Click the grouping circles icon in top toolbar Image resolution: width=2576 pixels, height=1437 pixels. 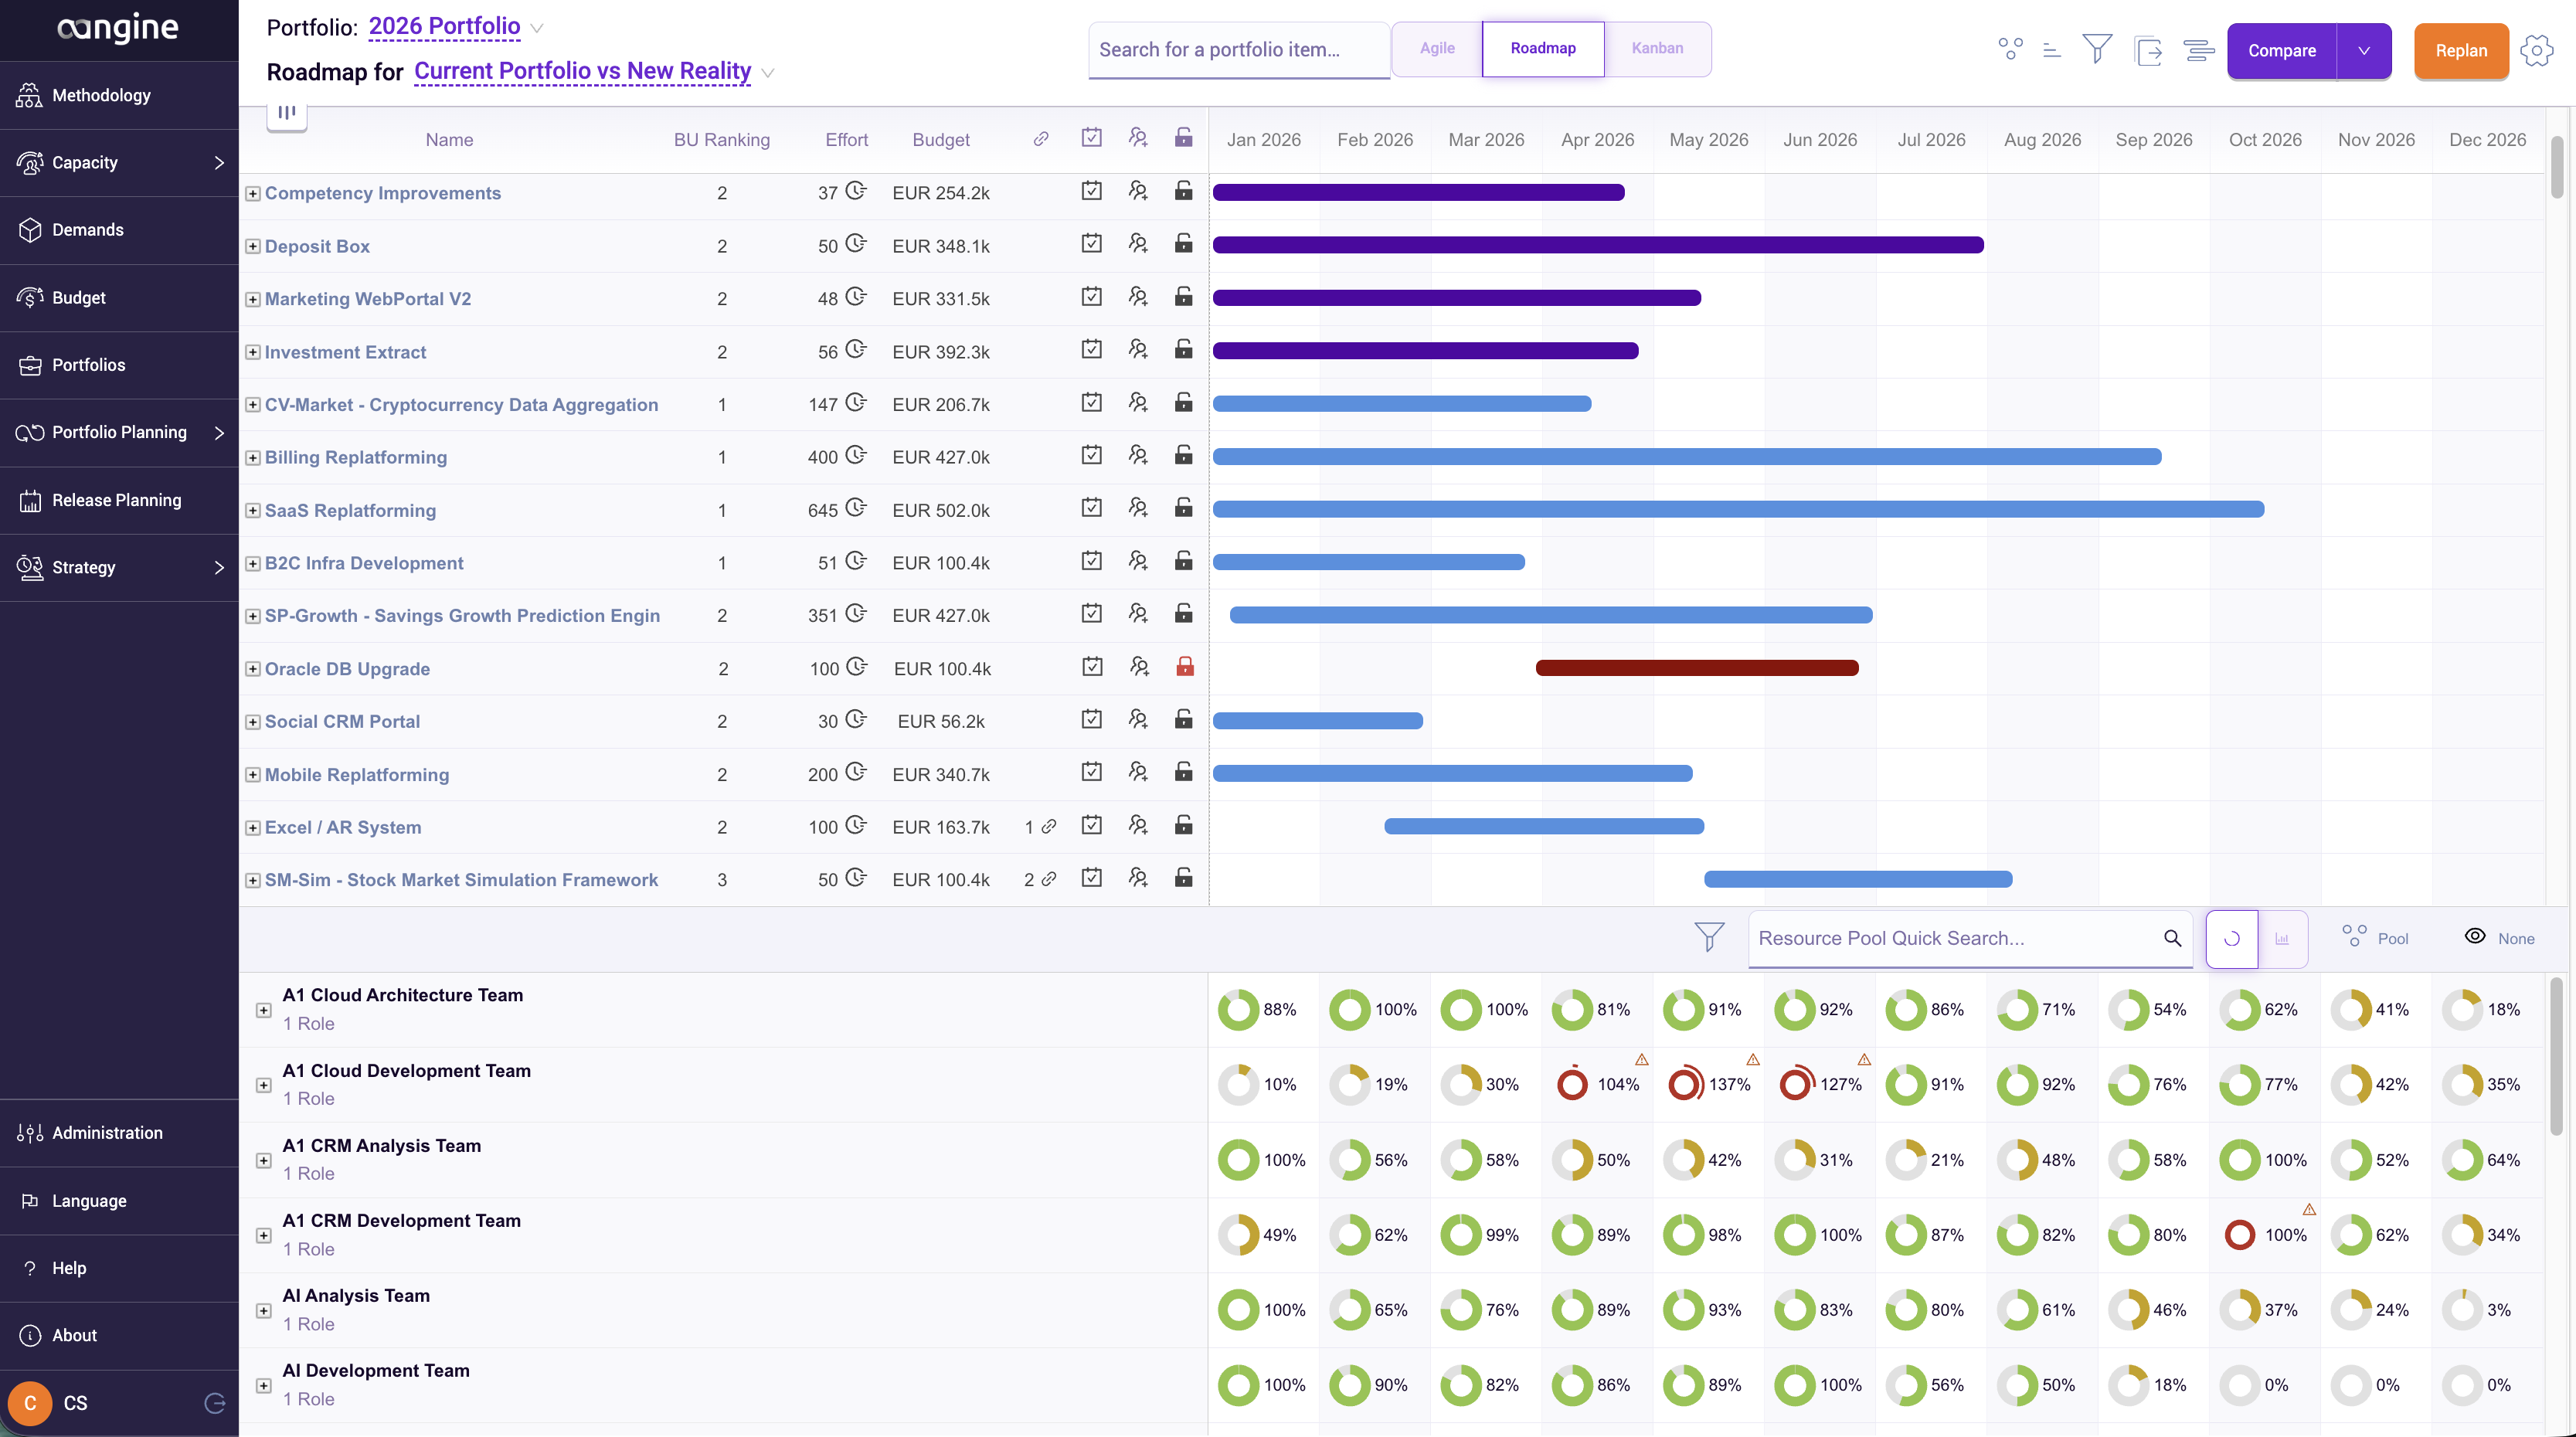coord(2010,49)
